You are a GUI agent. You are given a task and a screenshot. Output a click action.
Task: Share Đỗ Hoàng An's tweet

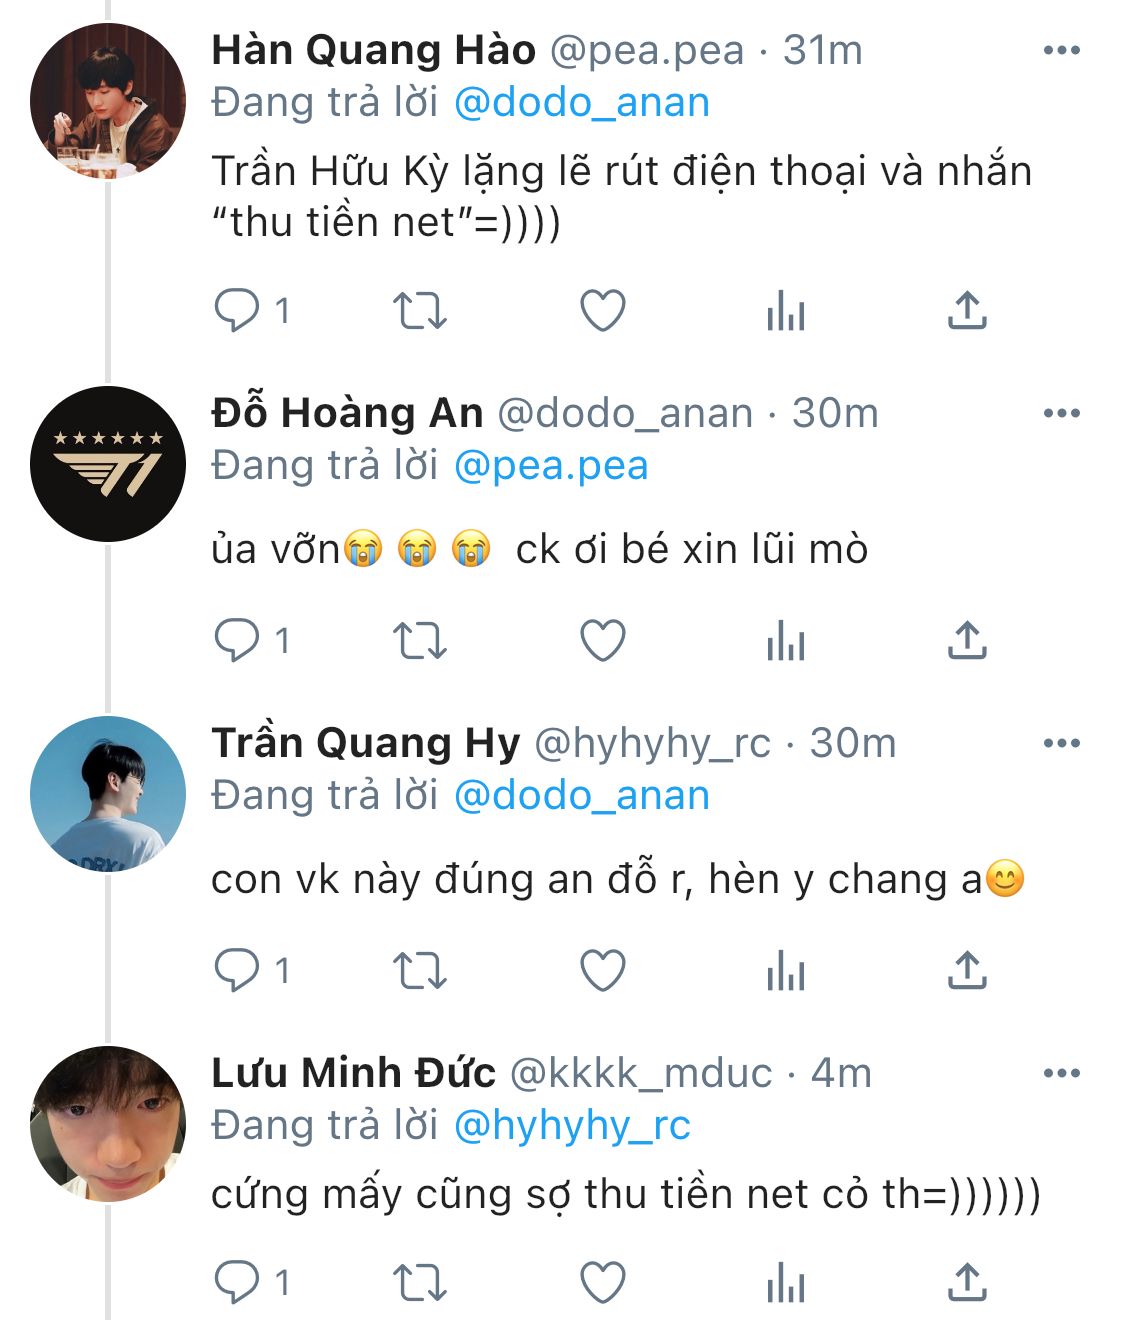tap(966, 640)
